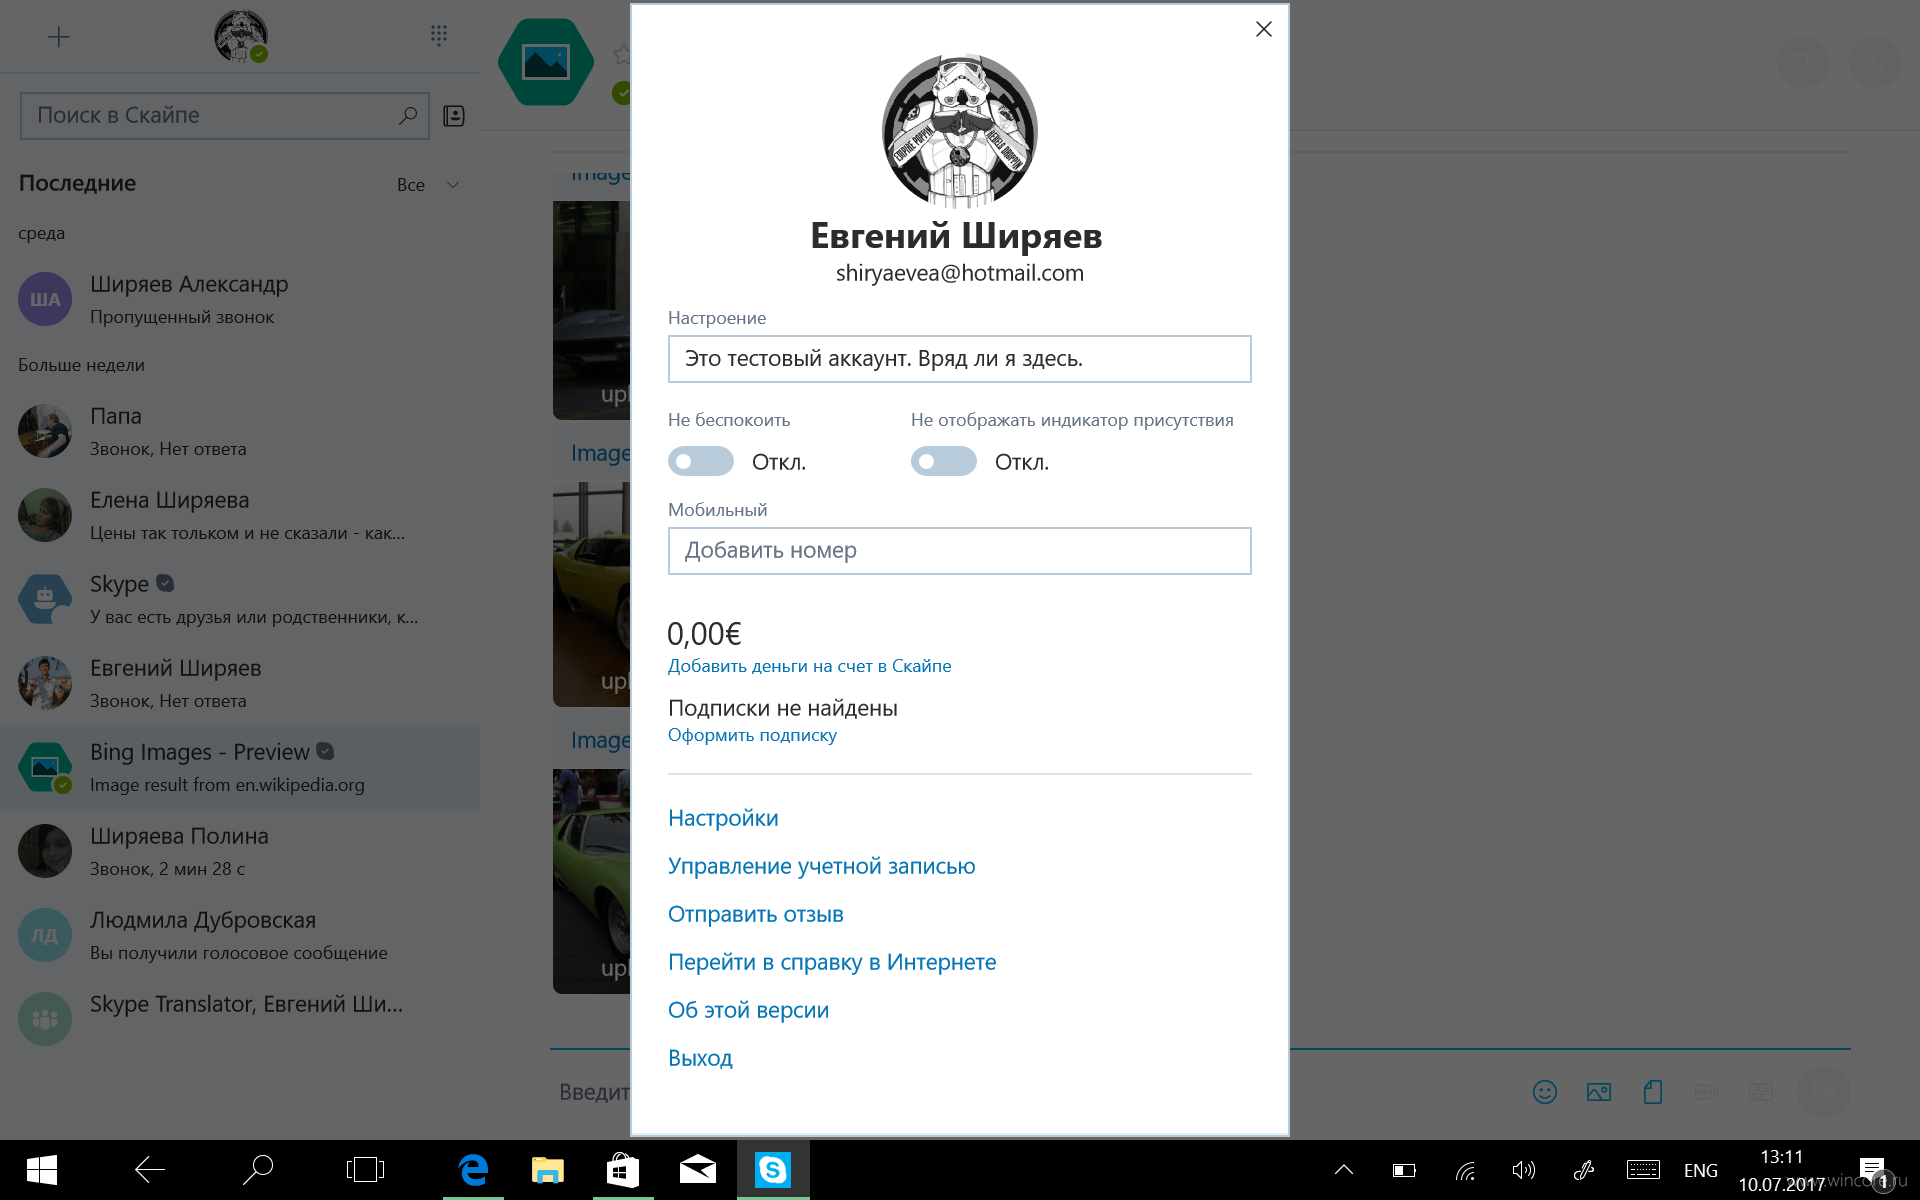
Task: Click the taskbar back arrow
Action: coord(150,1170)
